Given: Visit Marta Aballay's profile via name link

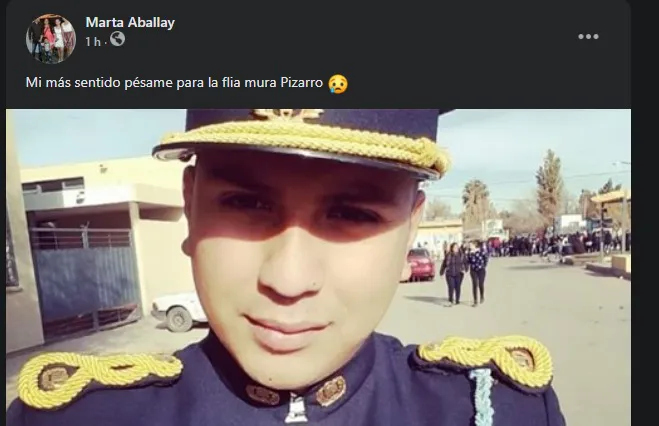Looking at the screenshot, I should pyautogui.click(x=130, y=22).
